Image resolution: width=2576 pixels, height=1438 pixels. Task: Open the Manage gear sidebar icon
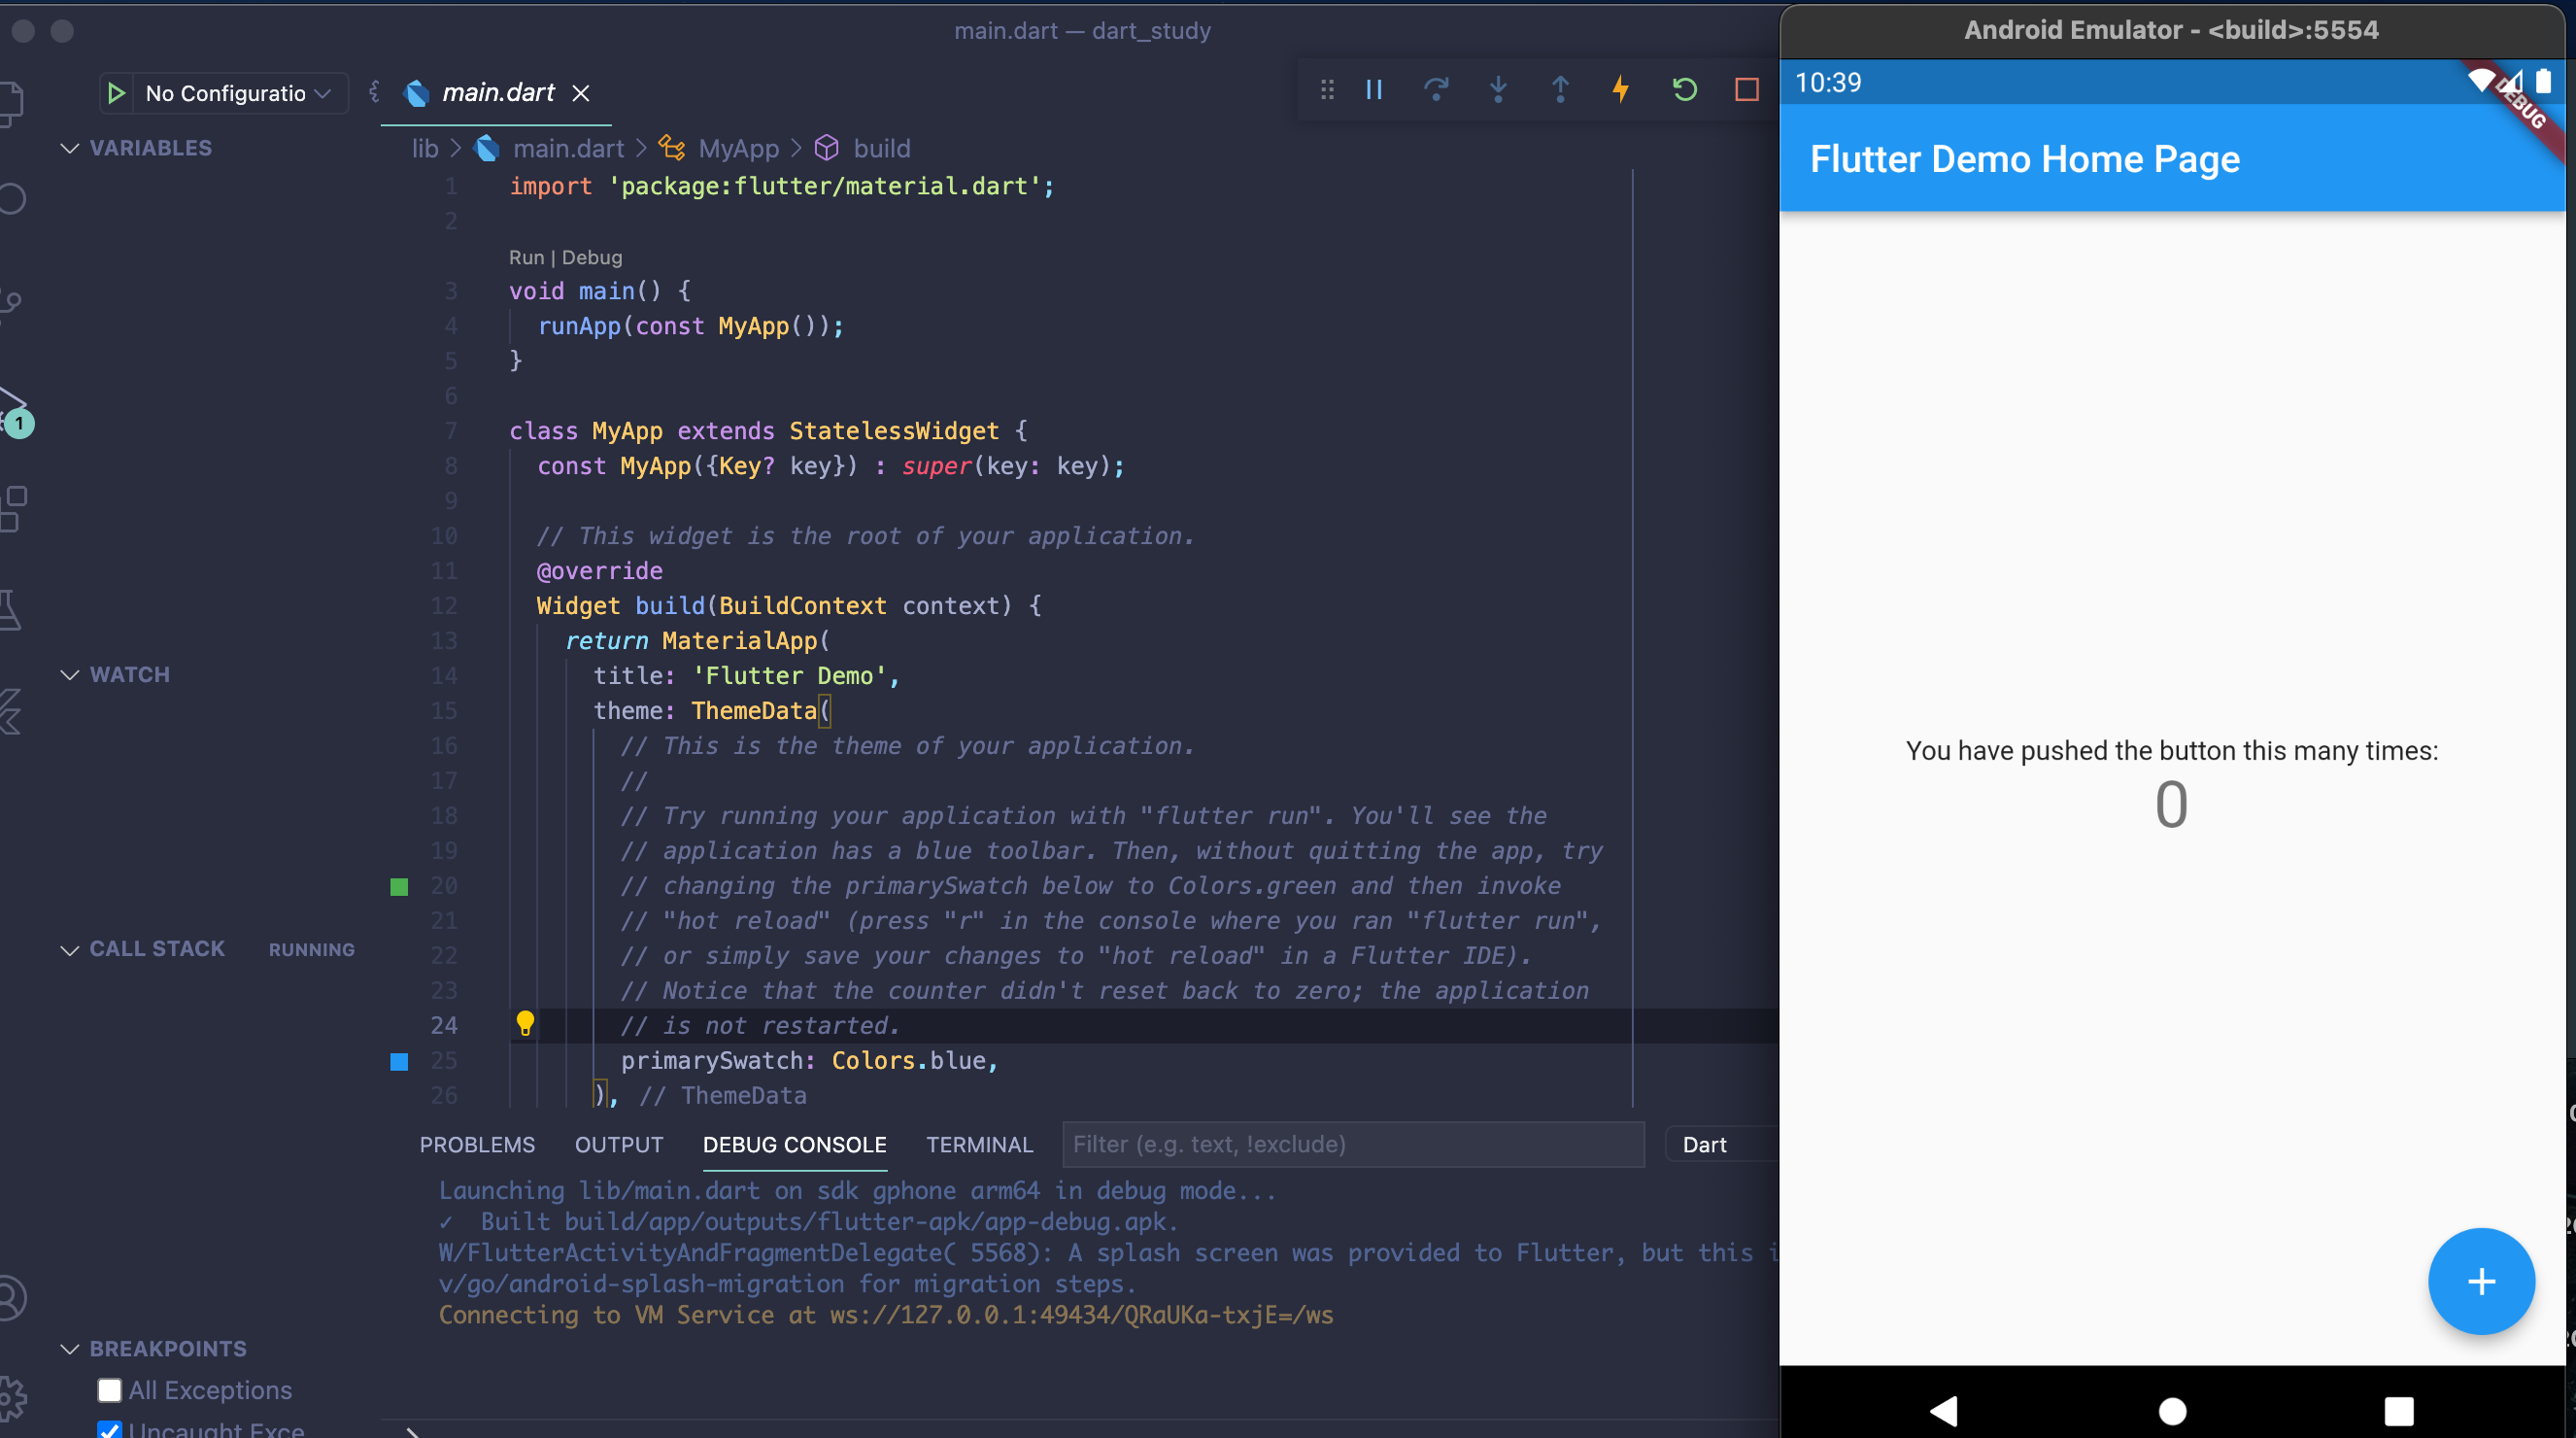click(12, 1398)
